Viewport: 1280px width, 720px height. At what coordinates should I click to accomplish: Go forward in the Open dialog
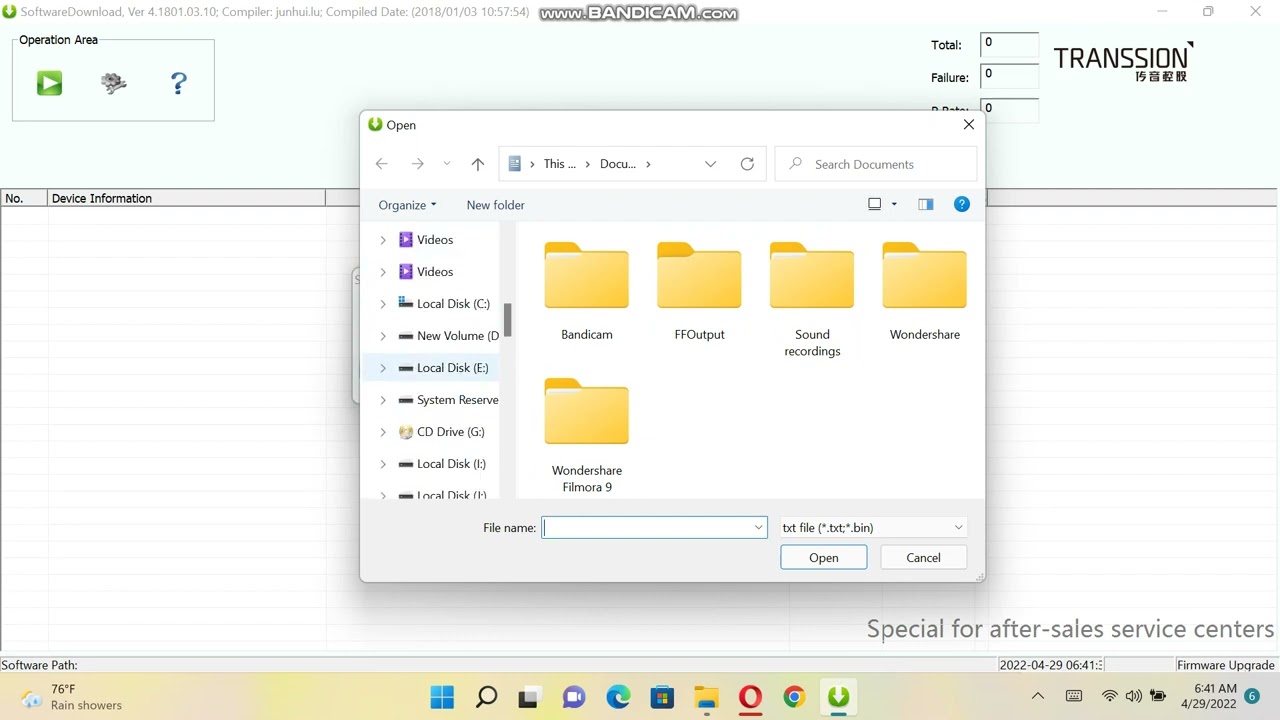417,164
